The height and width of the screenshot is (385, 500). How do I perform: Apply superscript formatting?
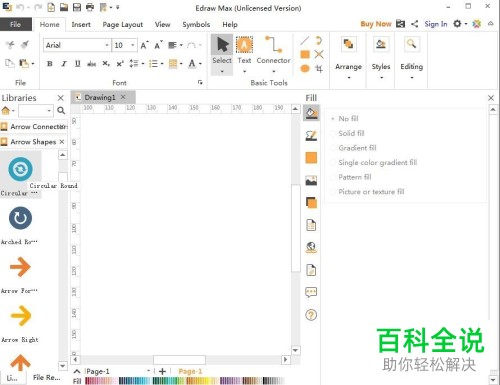(x=120, y=63)
